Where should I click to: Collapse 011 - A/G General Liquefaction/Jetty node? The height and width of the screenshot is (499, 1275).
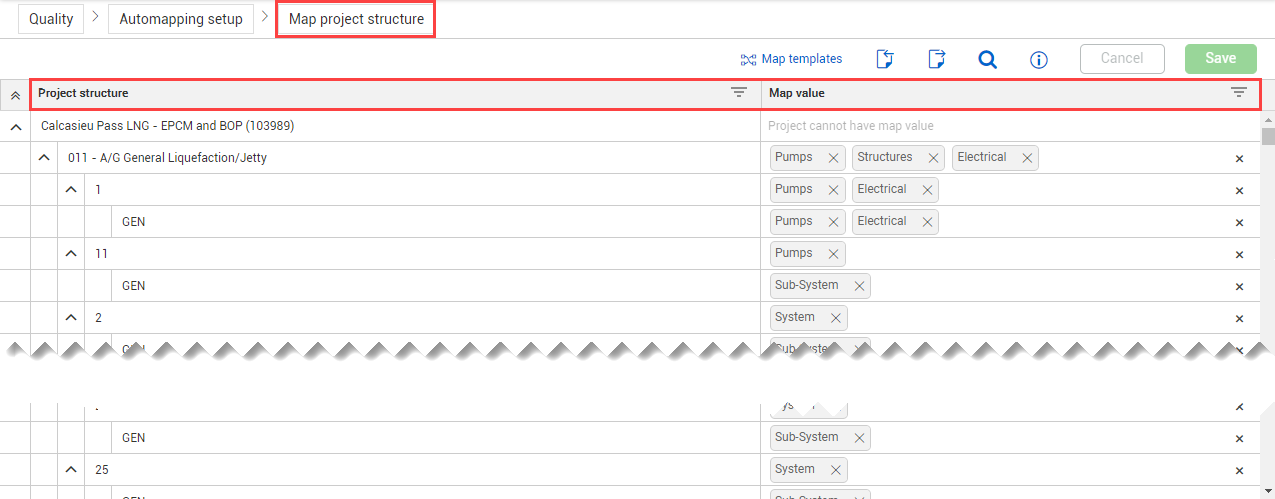44,158
